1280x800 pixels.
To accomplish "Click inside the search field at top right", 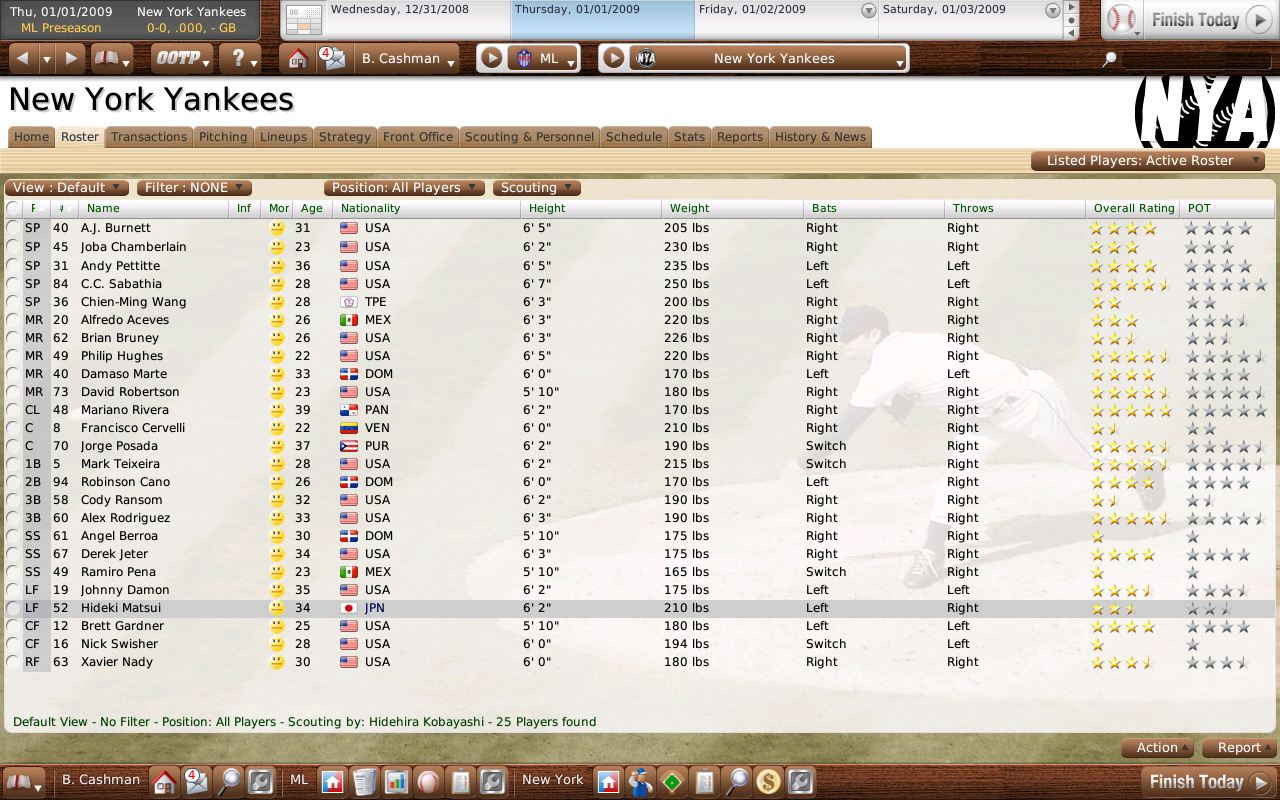I will (x=1195, y=60).
